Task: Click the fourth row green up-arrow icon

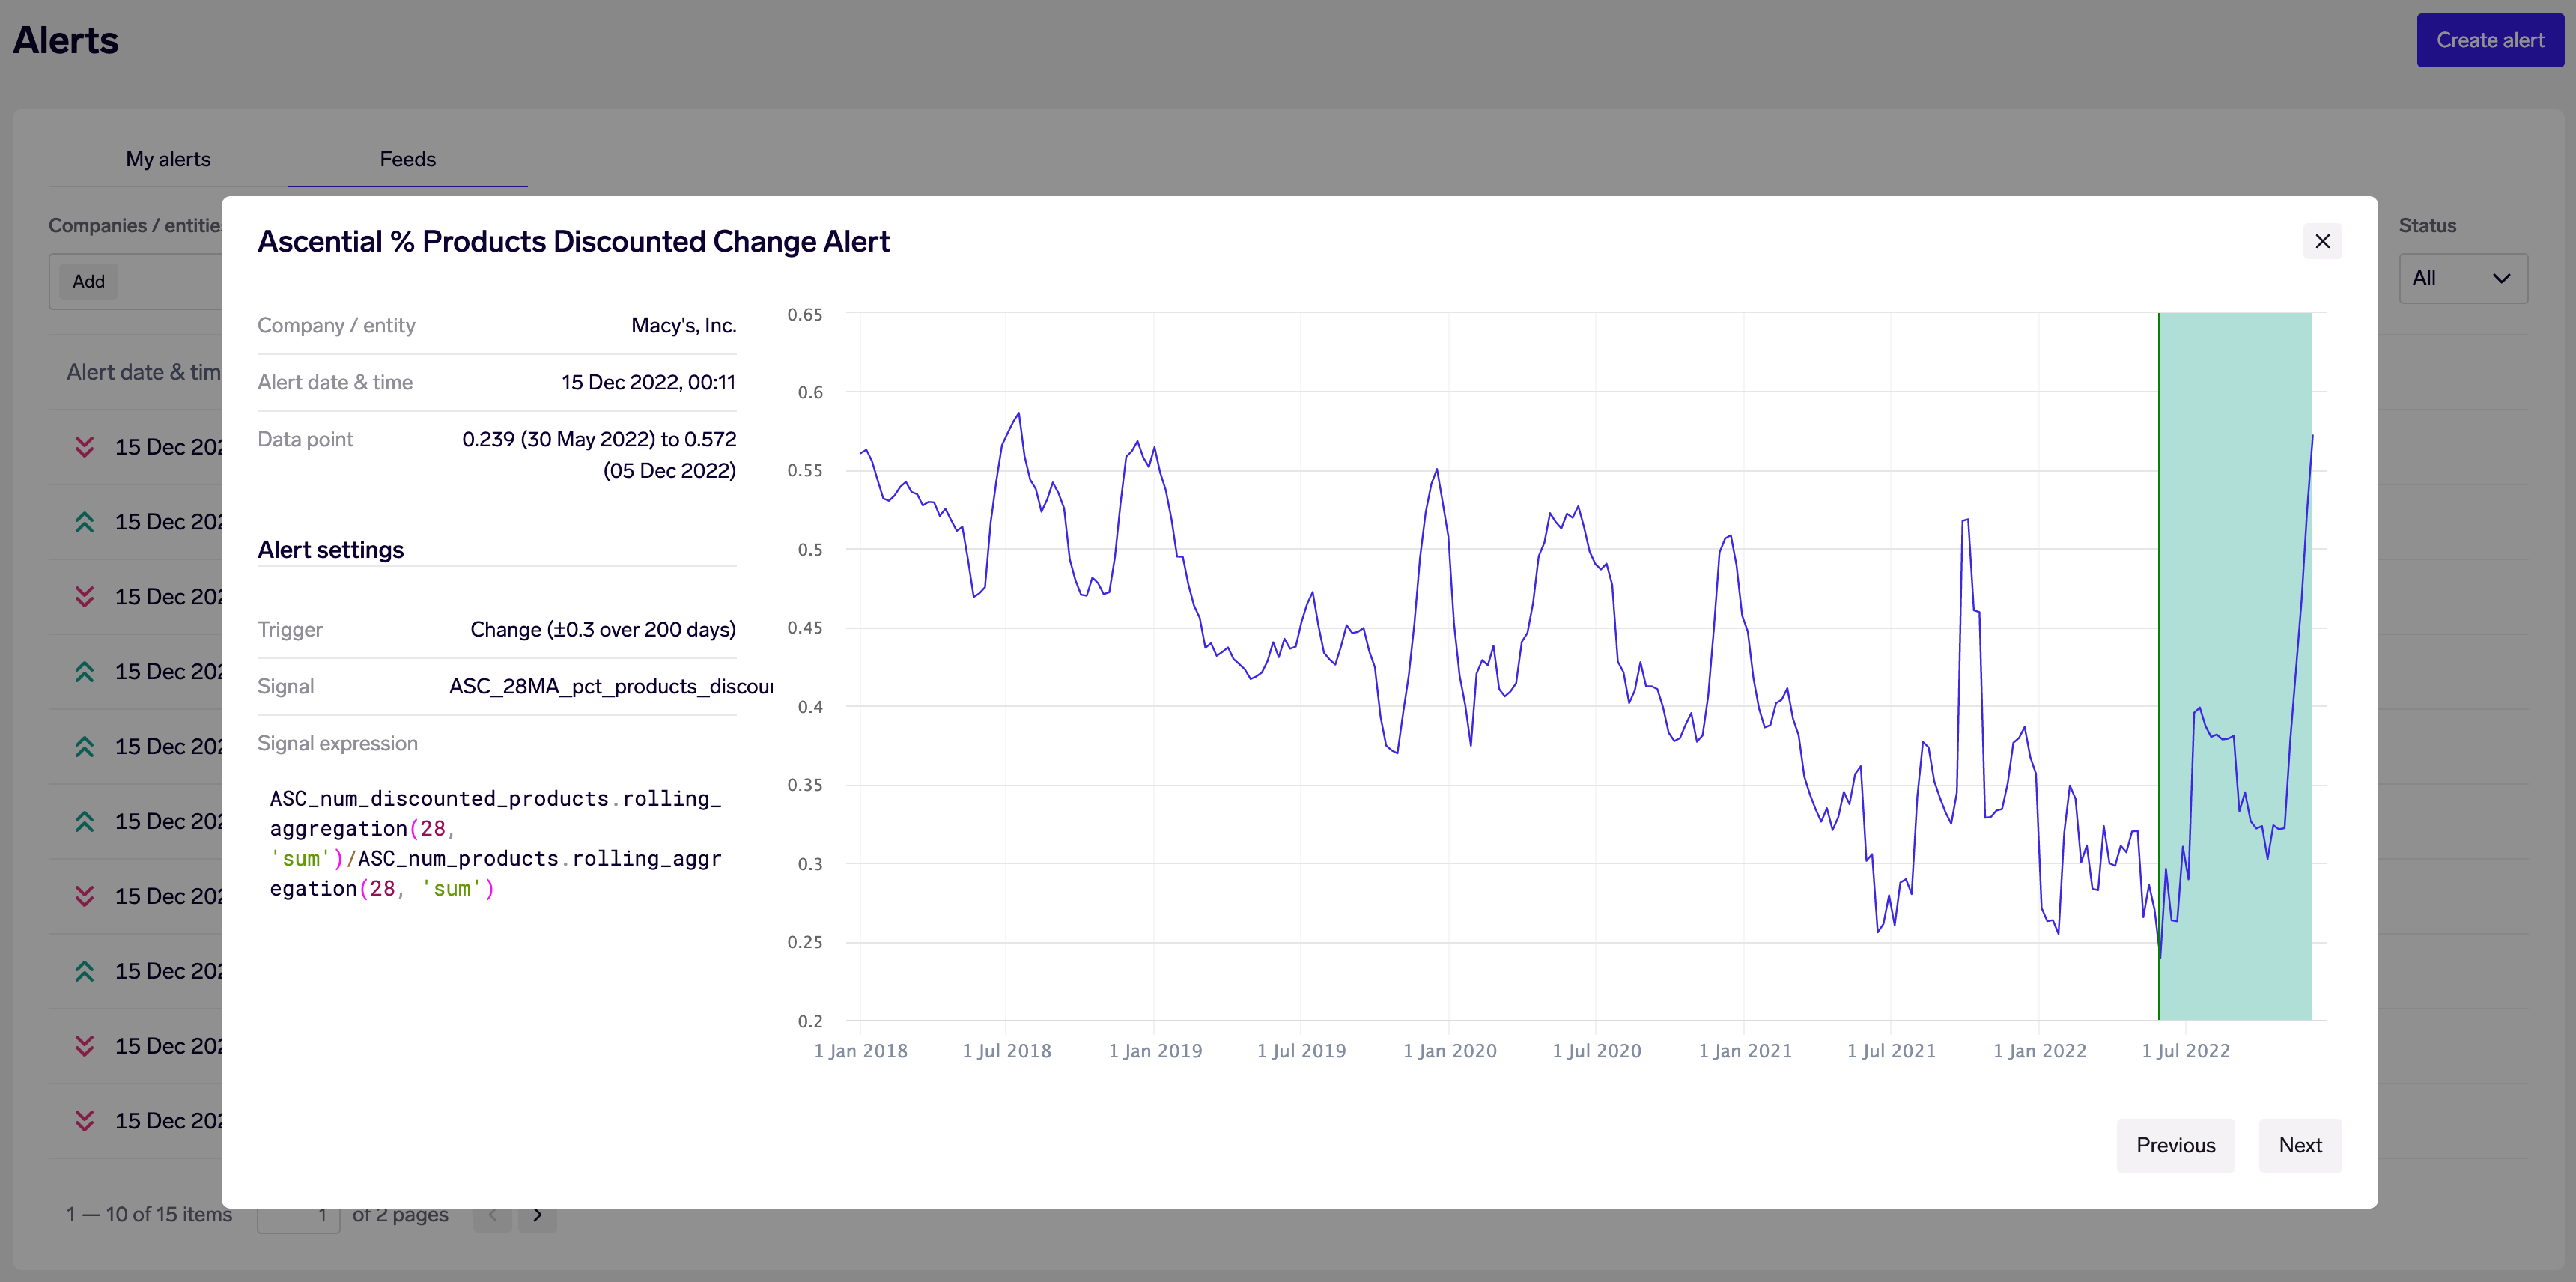Action: click(x=85, y=672)
